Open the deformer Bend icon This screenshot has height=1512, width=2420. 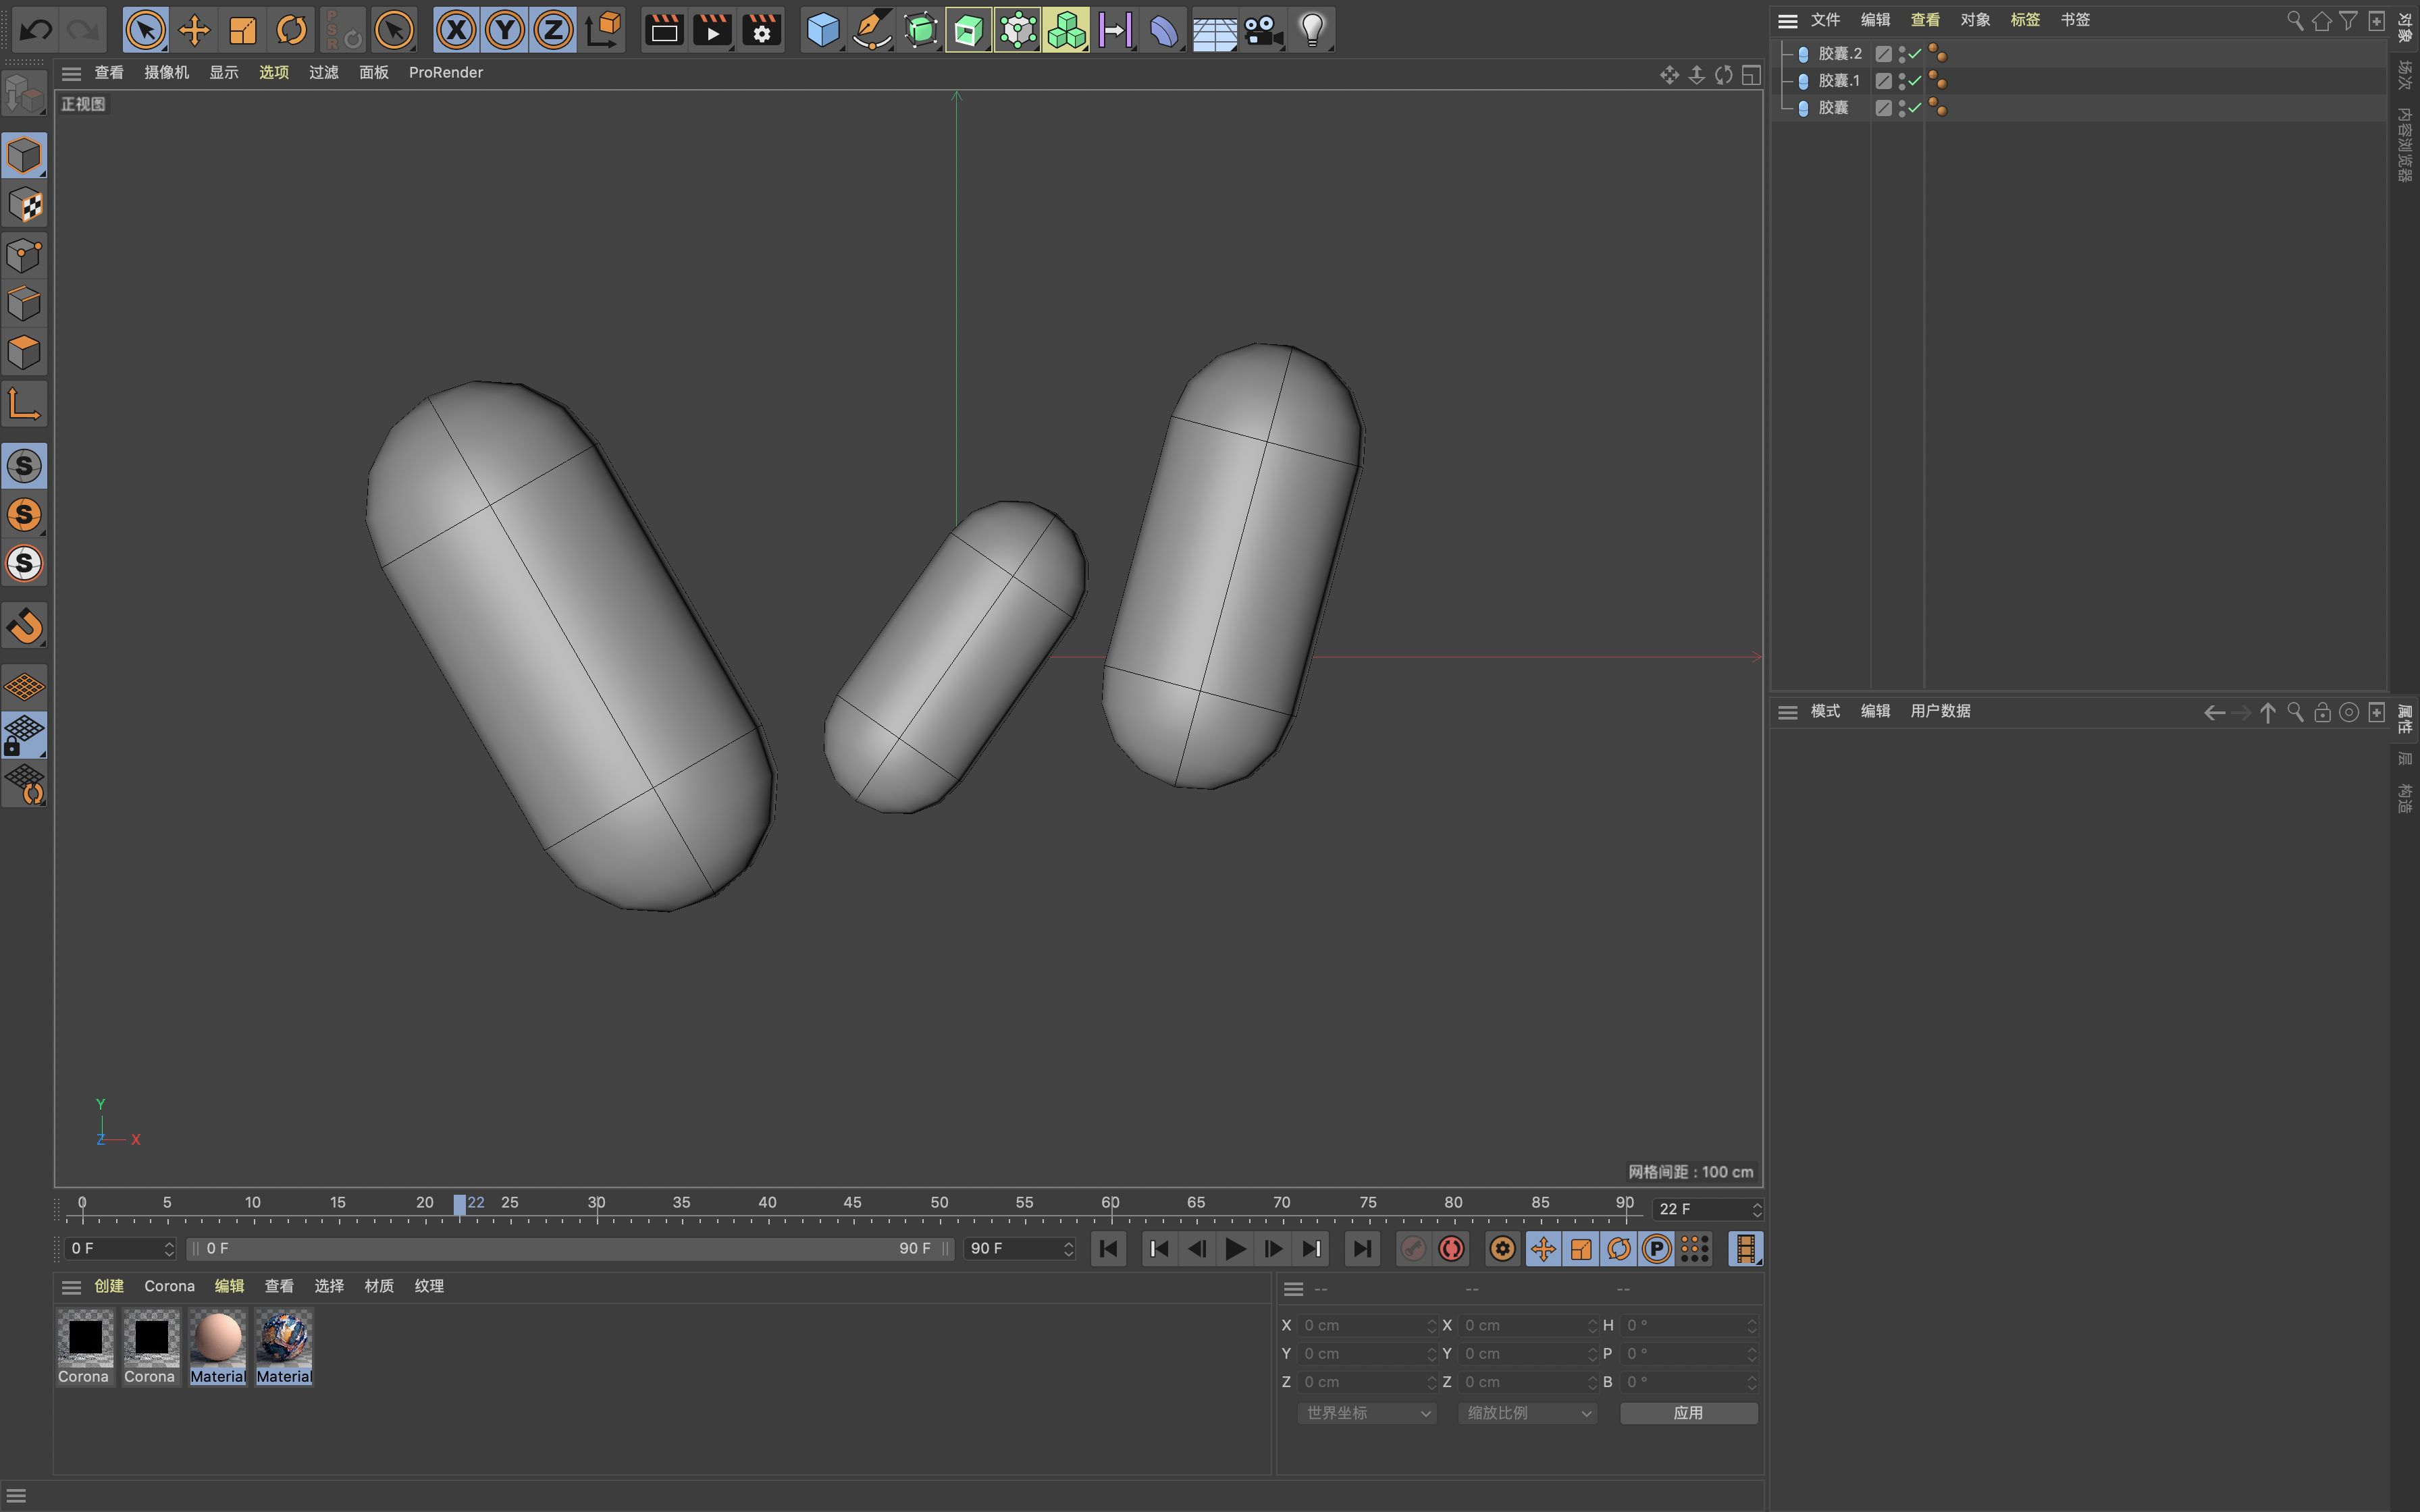click(1164, 30)
